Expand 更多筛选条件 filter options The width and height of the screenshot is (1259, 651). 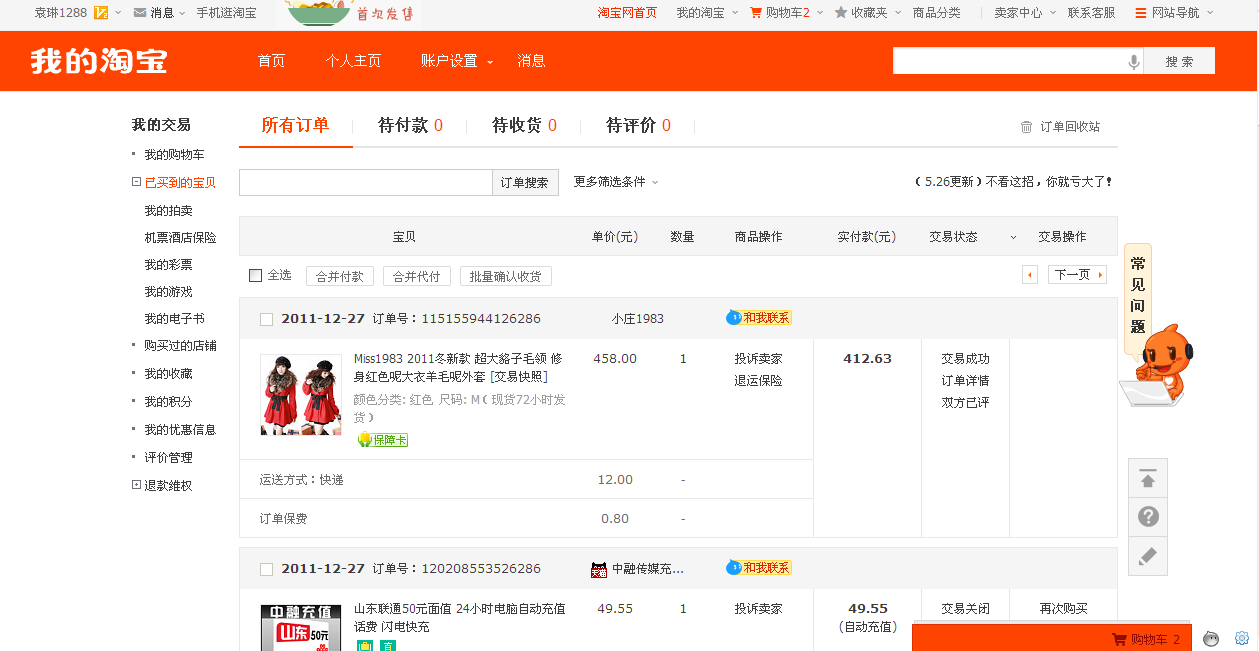click(615, 182)
